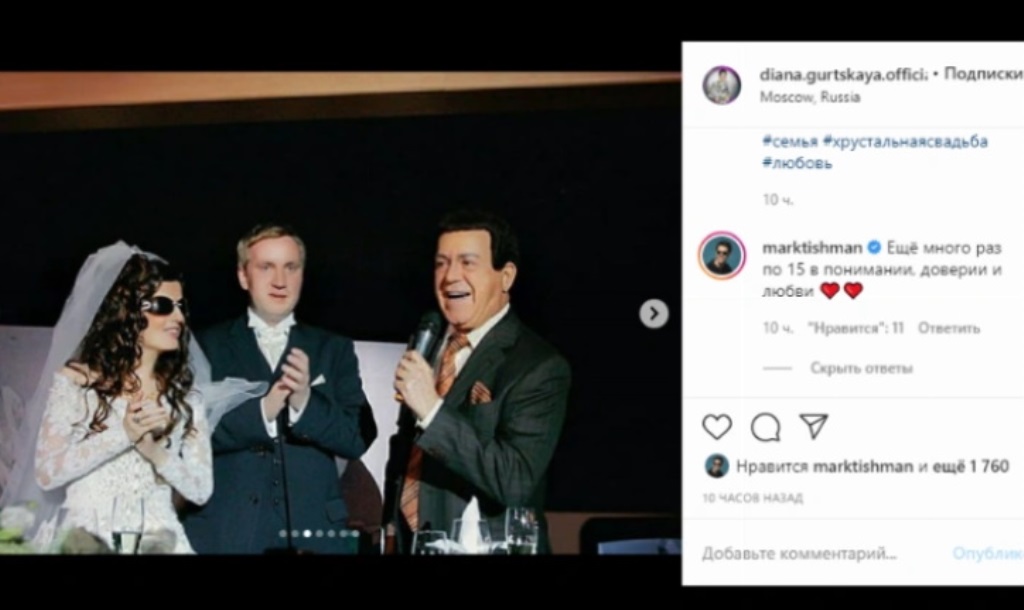This screenshot has width=1024, height=610.
Task: Click marktishman's avatar beside the comment
Action: point(721,257)
